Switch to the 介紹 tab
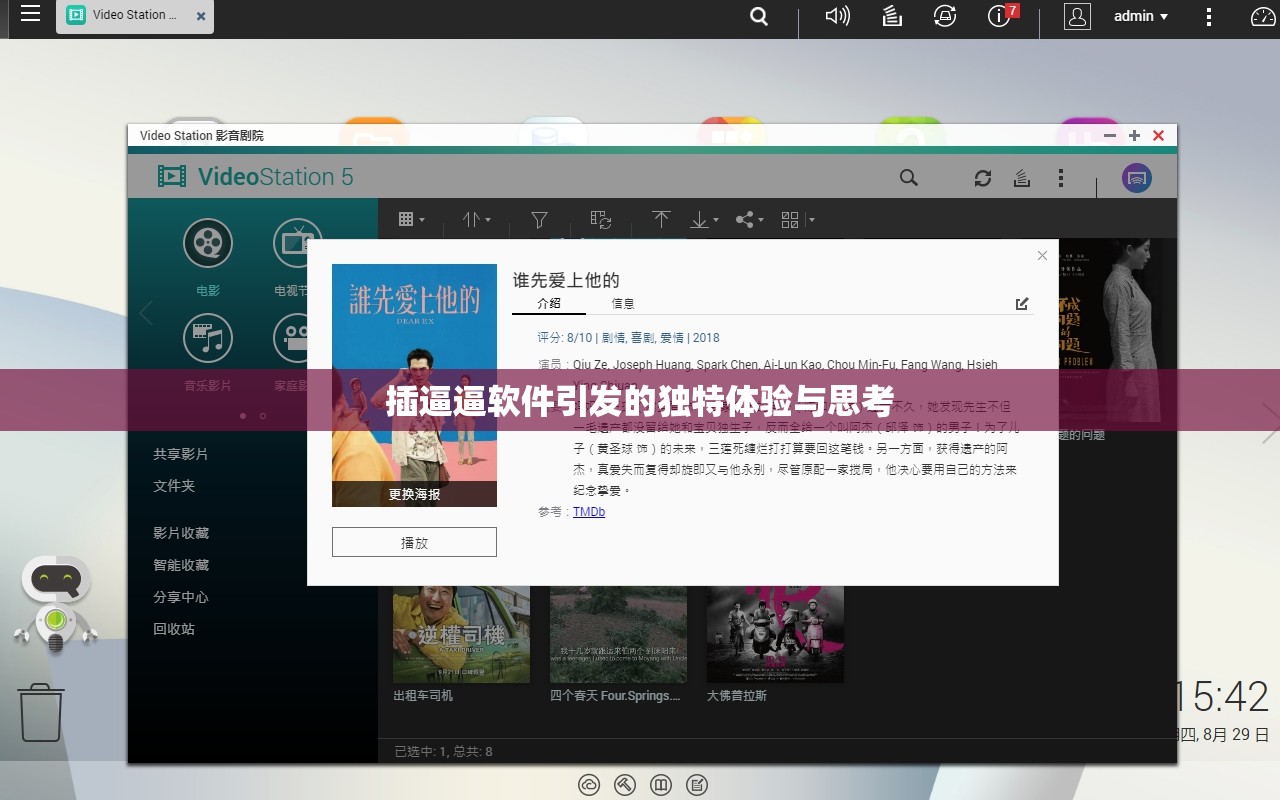Screen dimensions: 1280x800 click(x=549, y=303)
